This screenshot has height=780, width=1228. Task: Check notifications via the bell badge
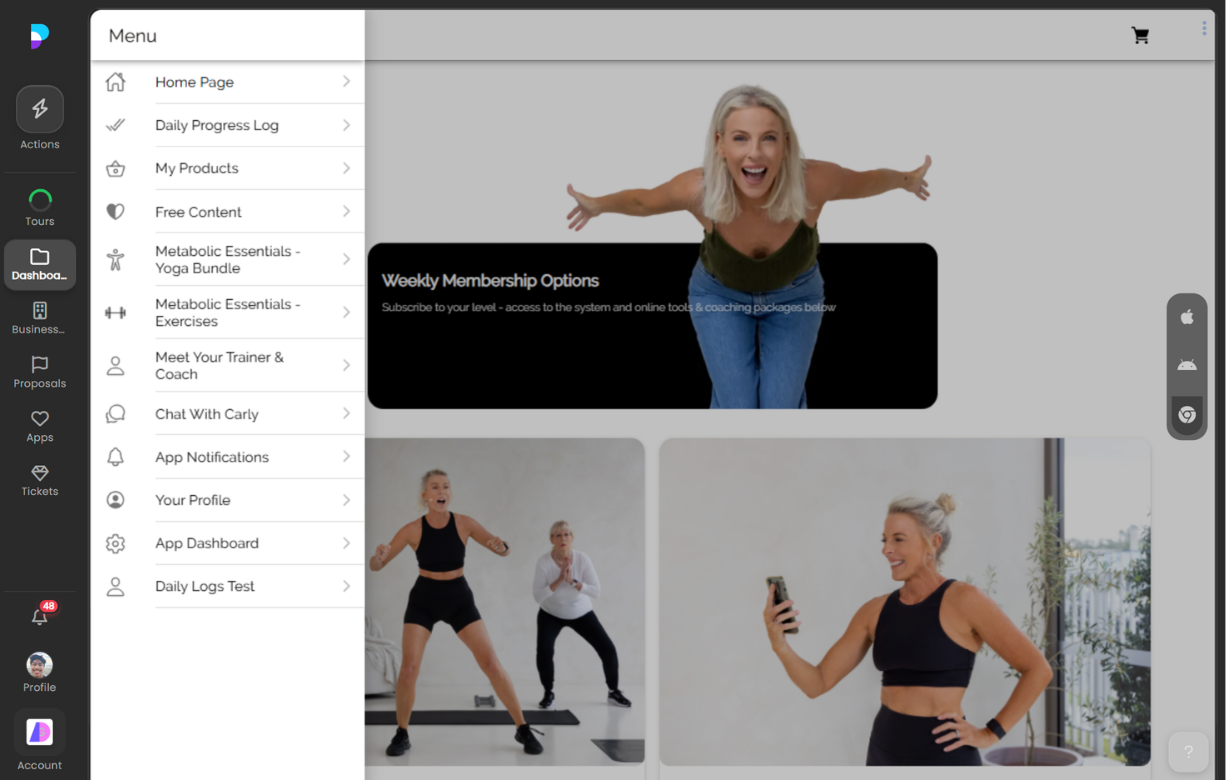pyautogui.click(x=39, y=615)
